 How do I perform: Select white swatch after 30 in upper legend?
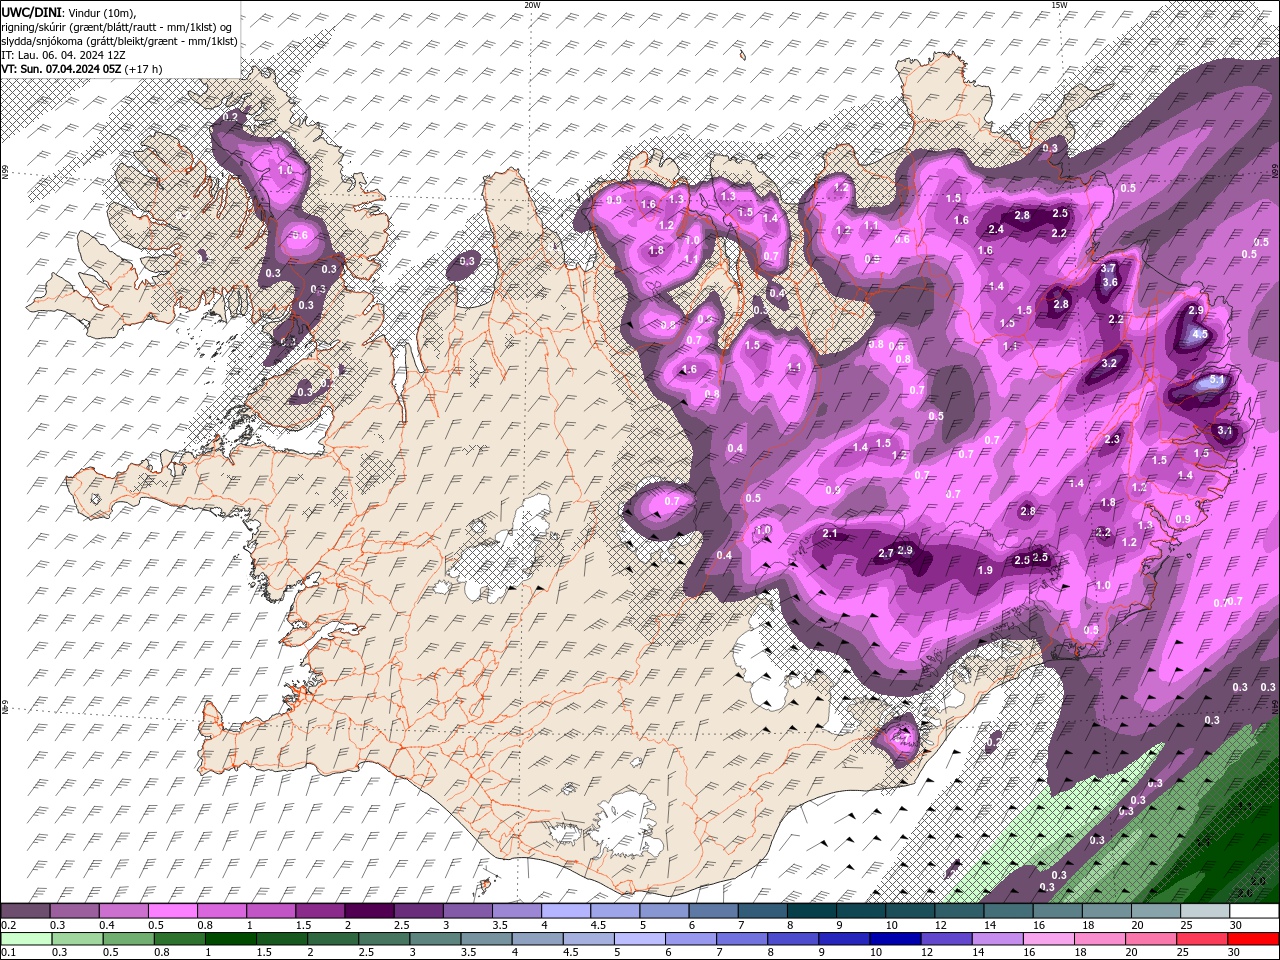click(1254, 910)
